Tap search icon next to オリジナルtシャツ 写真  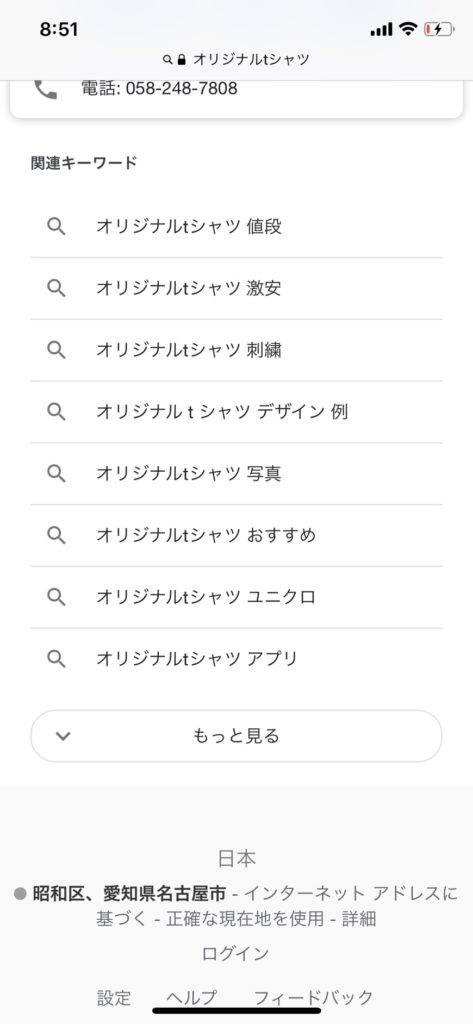[x=56, y=473]
